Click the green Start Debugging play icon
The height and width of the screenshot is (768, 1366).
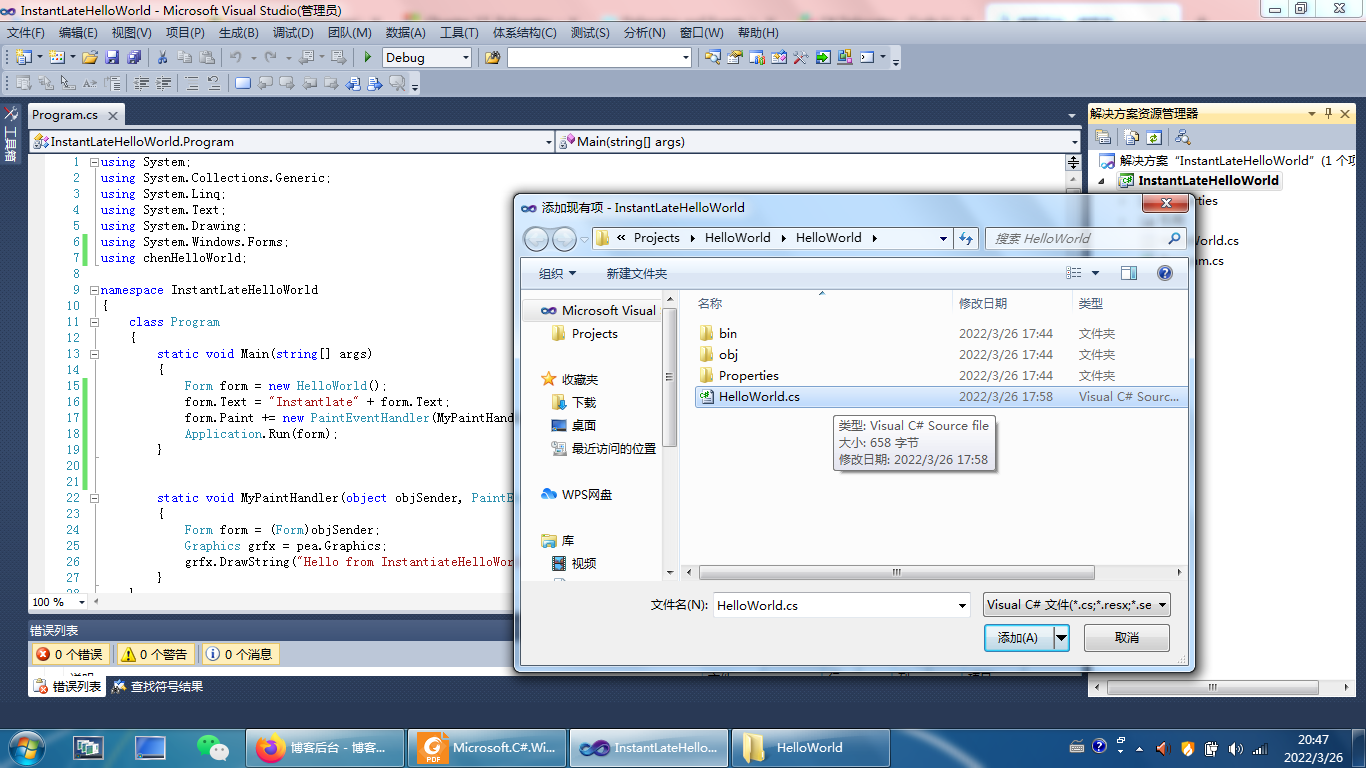click(368, 58)
